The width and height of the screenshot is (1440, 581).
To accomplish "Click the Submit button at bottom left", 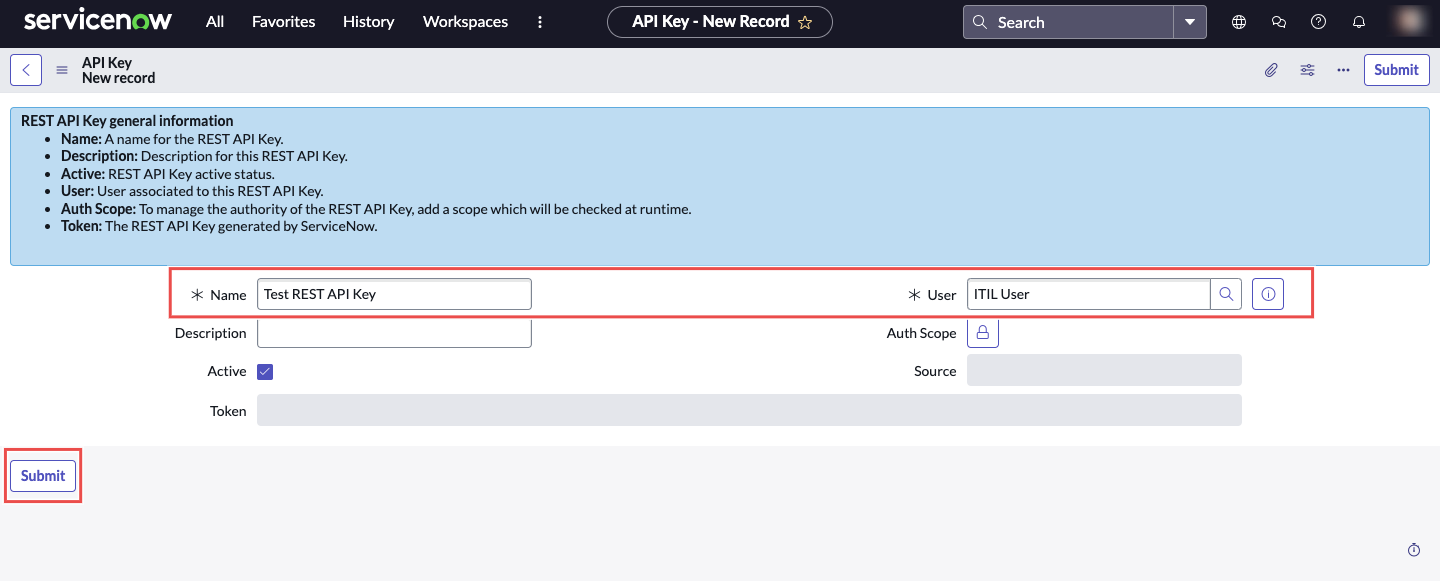I will (x=42, y=475).
